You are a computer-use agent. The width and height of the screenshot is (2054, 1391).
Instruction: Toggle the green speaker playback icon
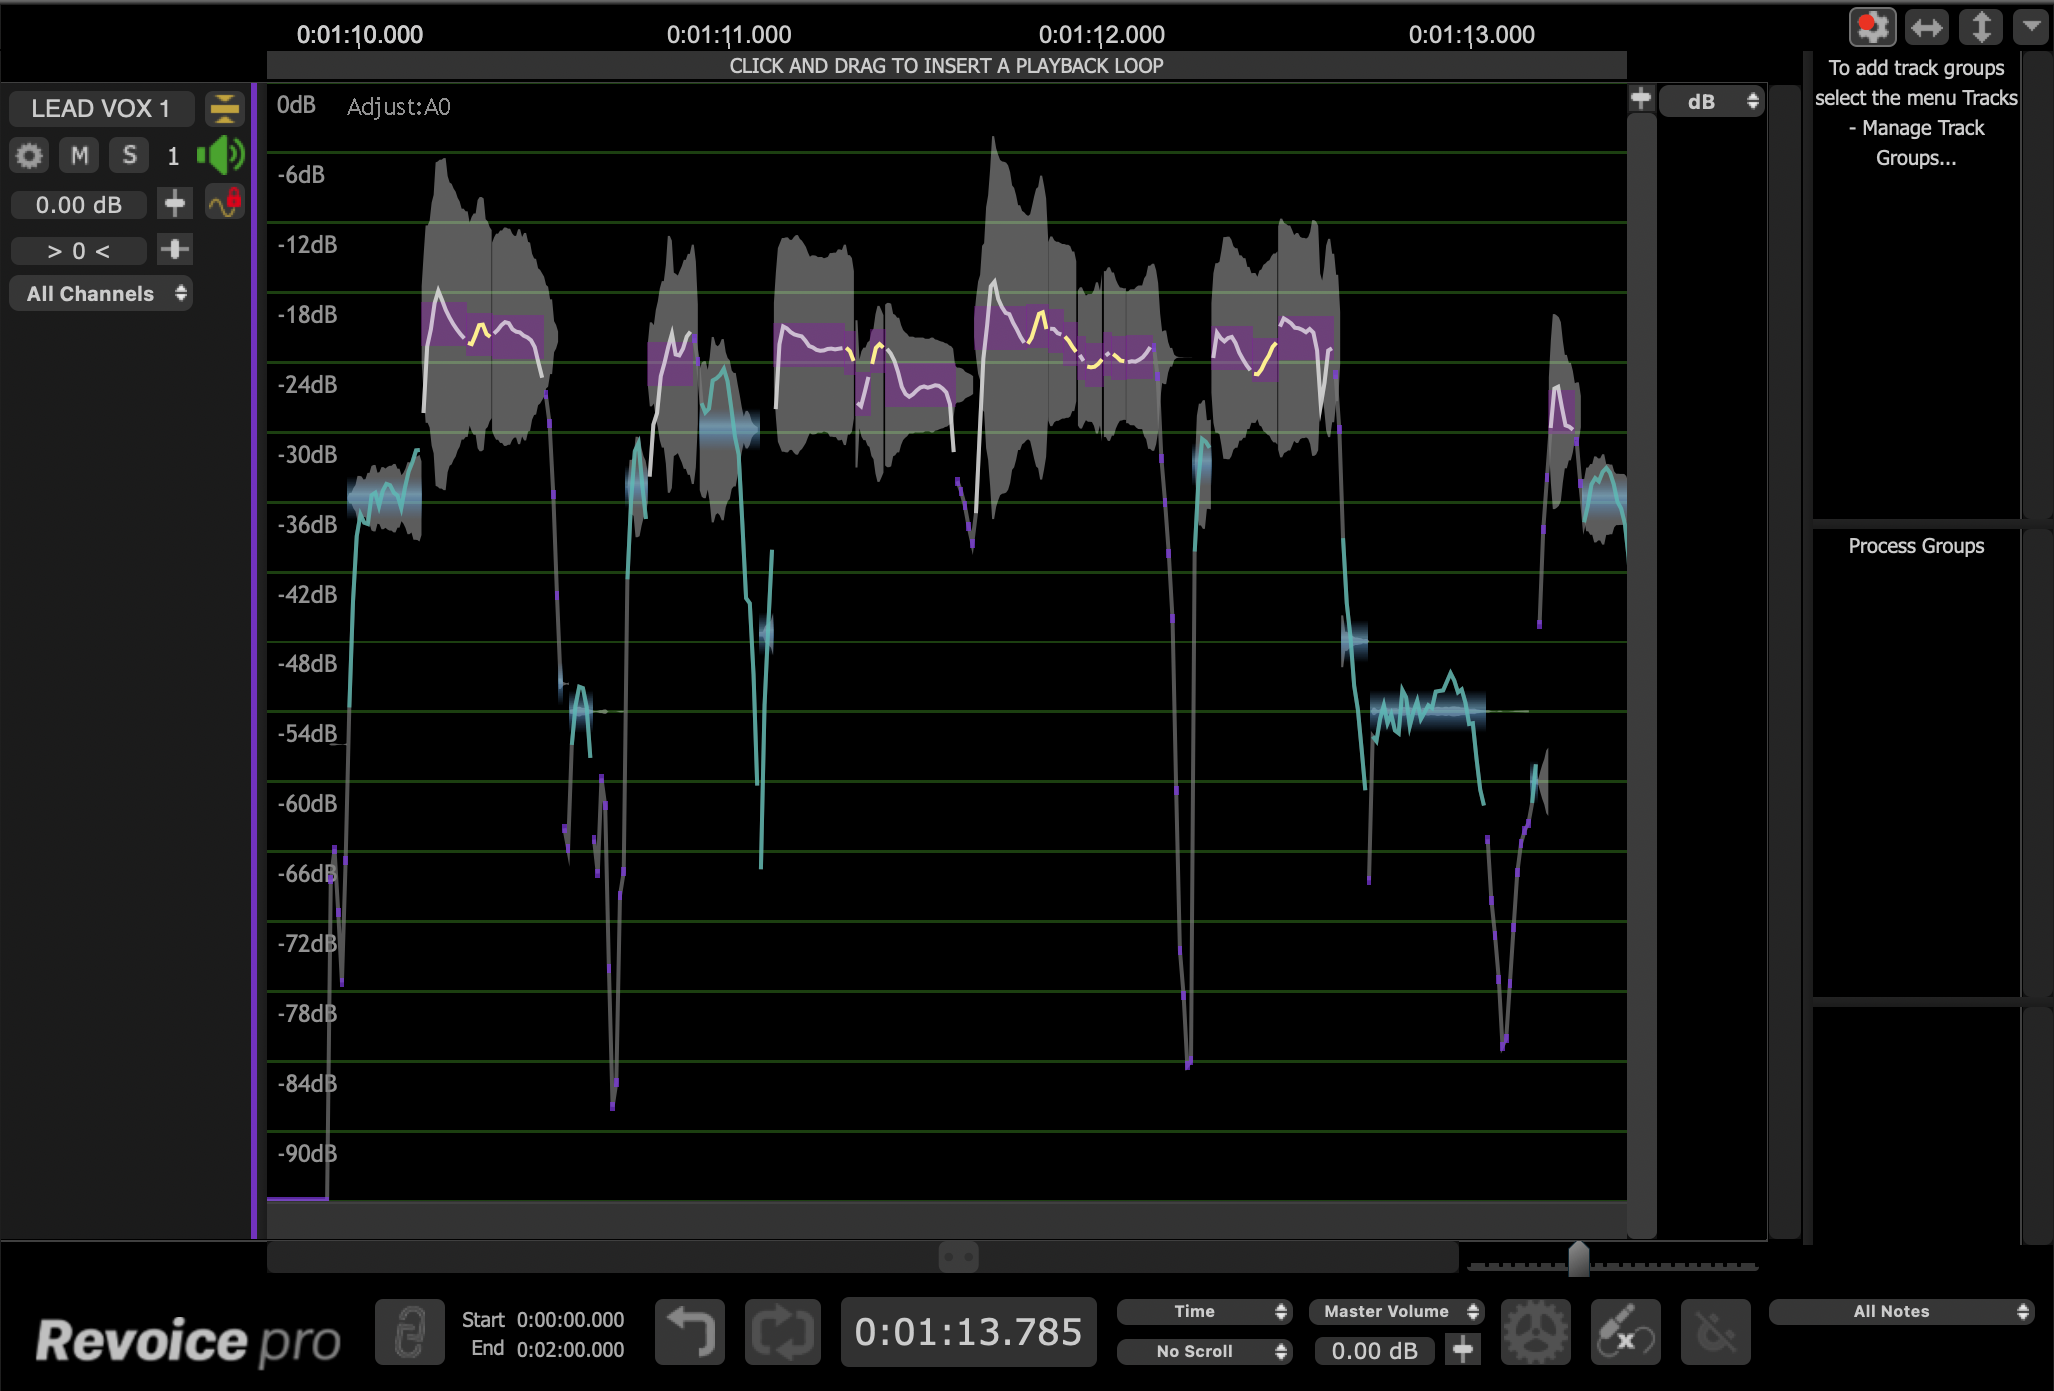(221, 156)
